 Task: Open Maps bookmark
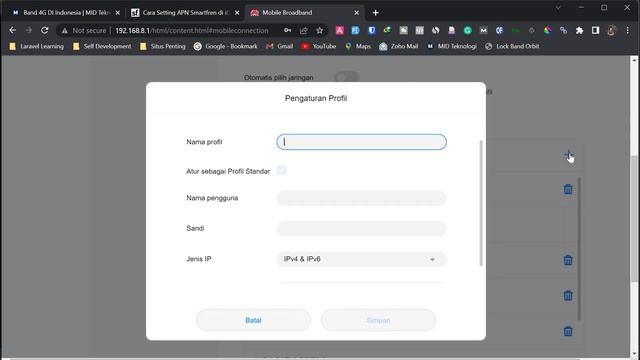358,47
